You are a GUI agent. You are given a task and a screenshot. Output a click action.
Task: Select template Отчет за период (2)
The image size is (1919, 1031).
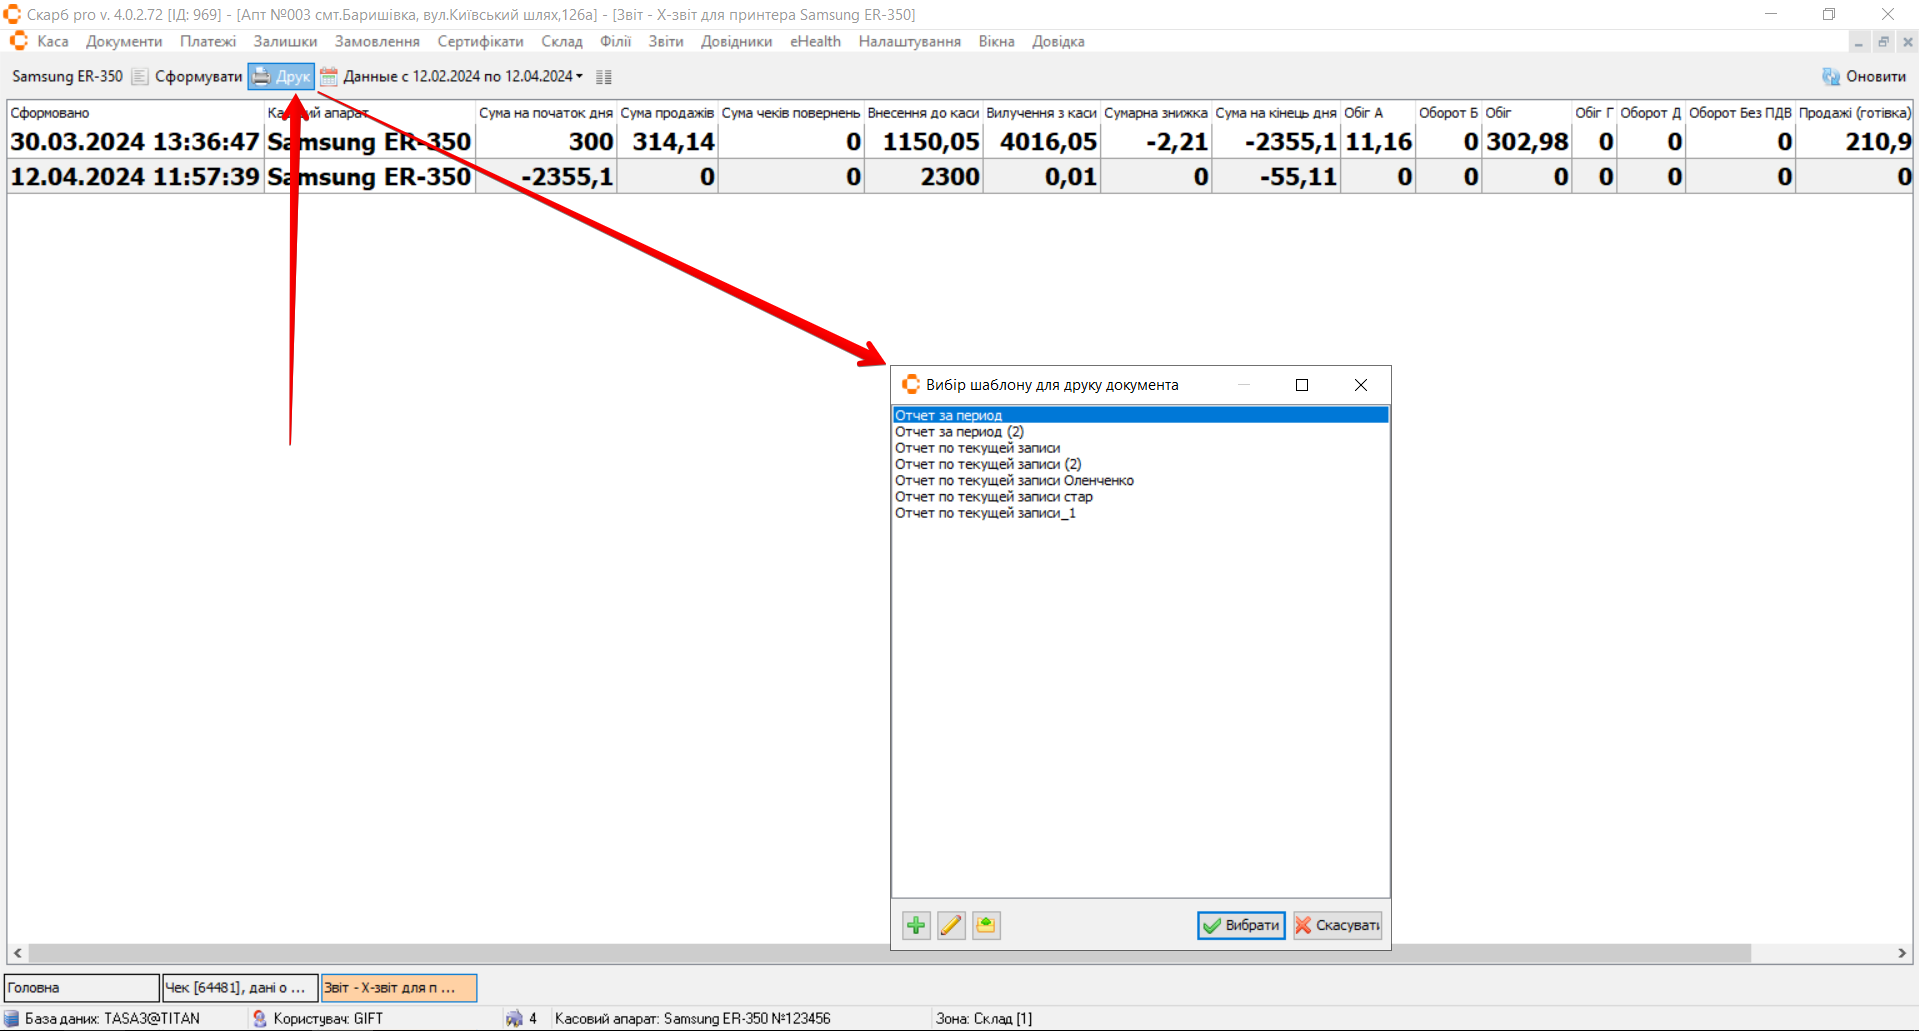959,432
